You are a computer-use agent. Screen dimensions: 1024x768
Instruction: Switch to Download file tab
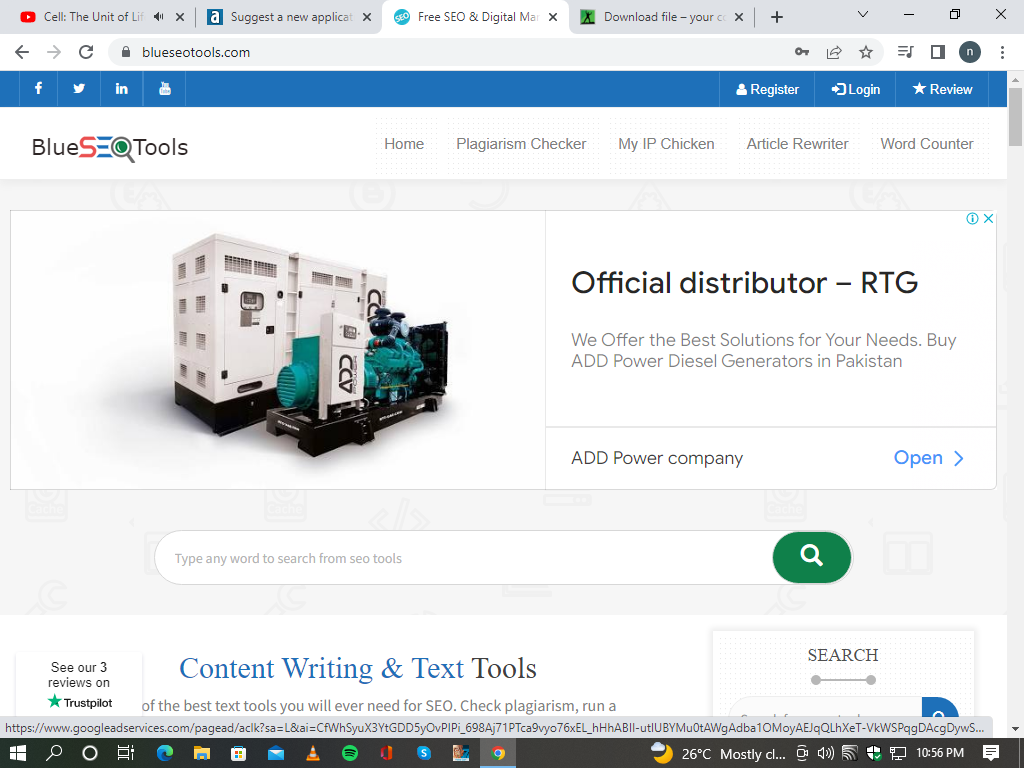(664, 17)
